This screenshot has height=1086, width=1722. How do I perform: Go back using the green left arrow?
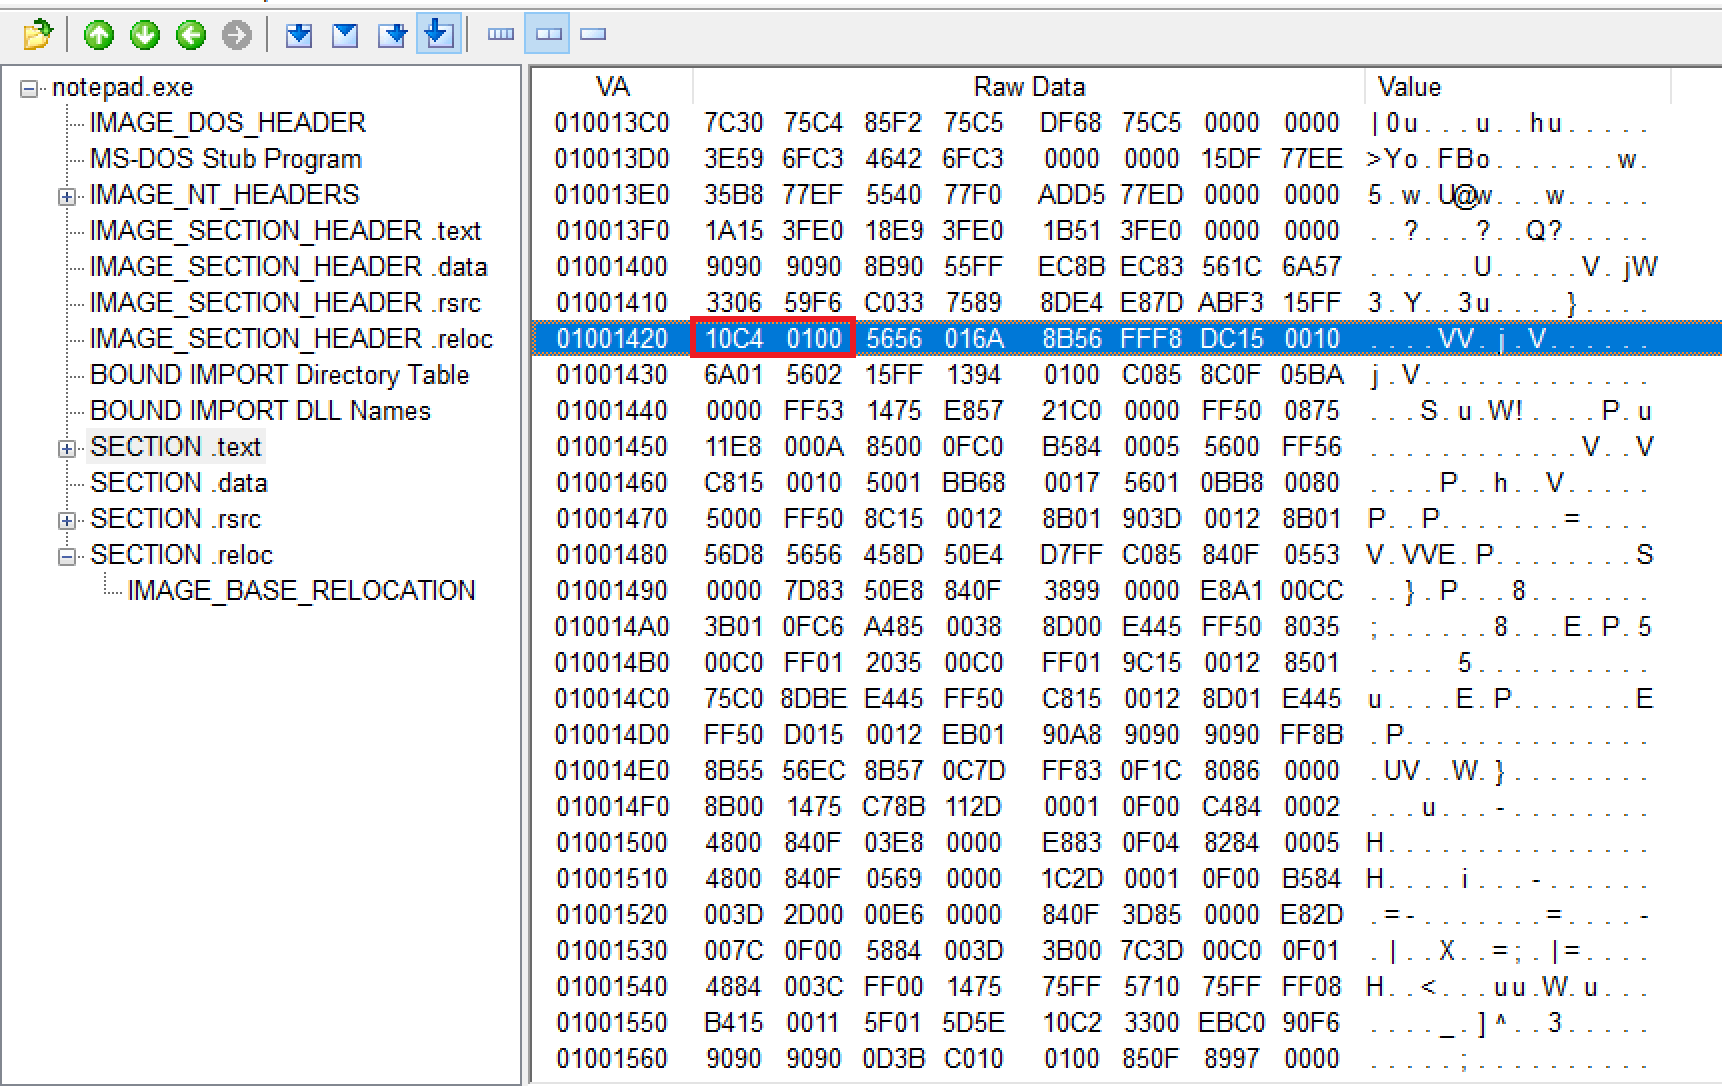click(191, 35)
